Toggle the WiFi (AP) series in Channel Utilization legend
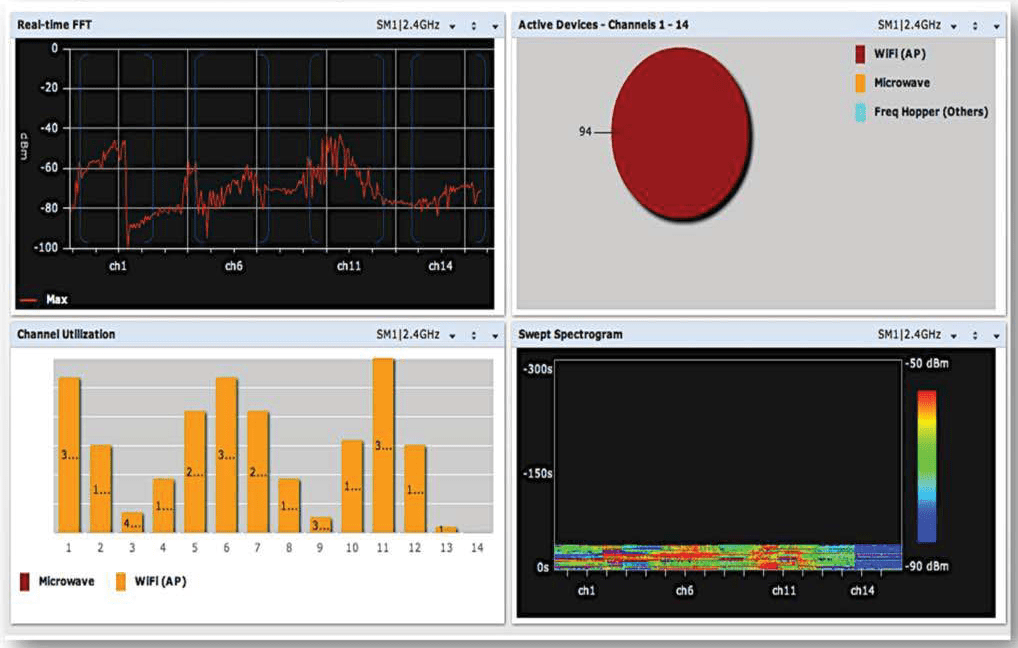The image size is (1018, 648). [159, 581]
